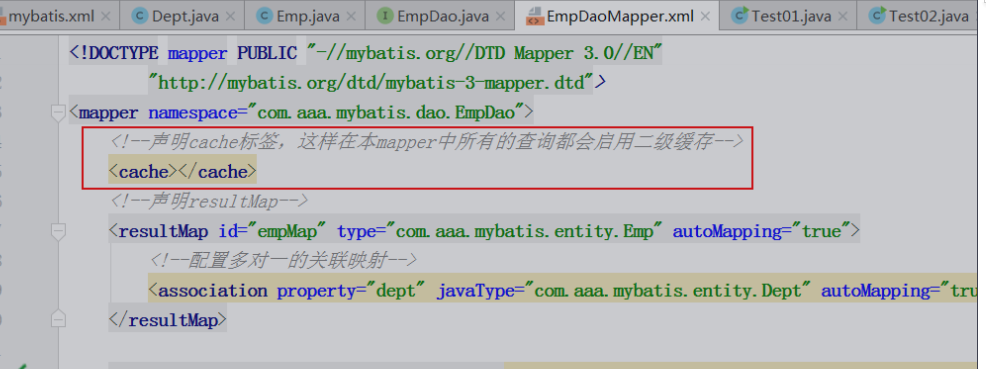Click the comment about declaring the cache tag

427,142
